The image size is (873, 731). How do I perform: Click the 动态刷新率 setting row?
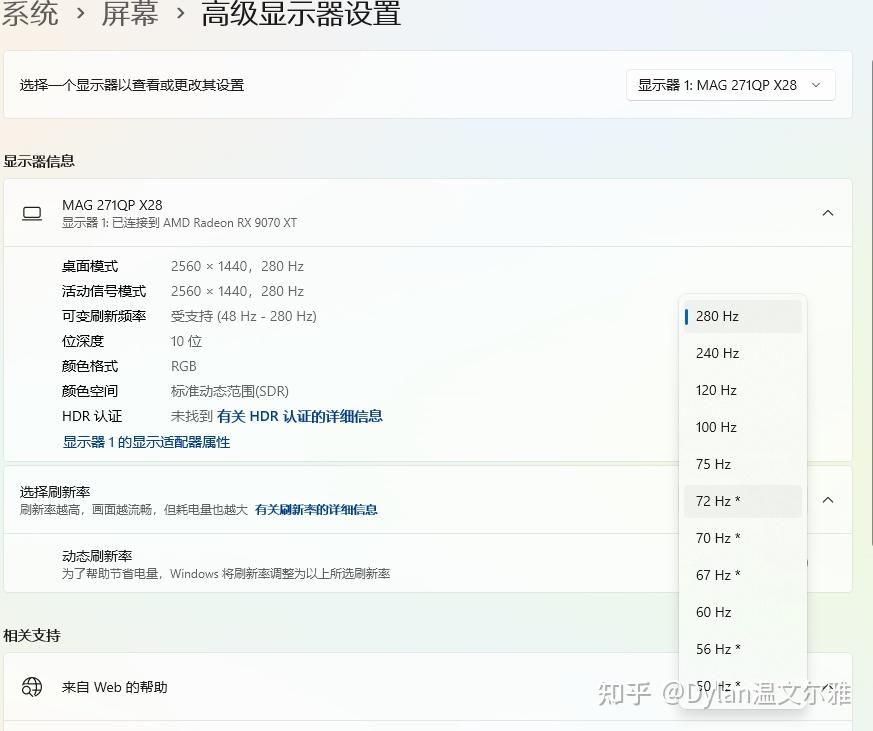(x=428, y=563)
